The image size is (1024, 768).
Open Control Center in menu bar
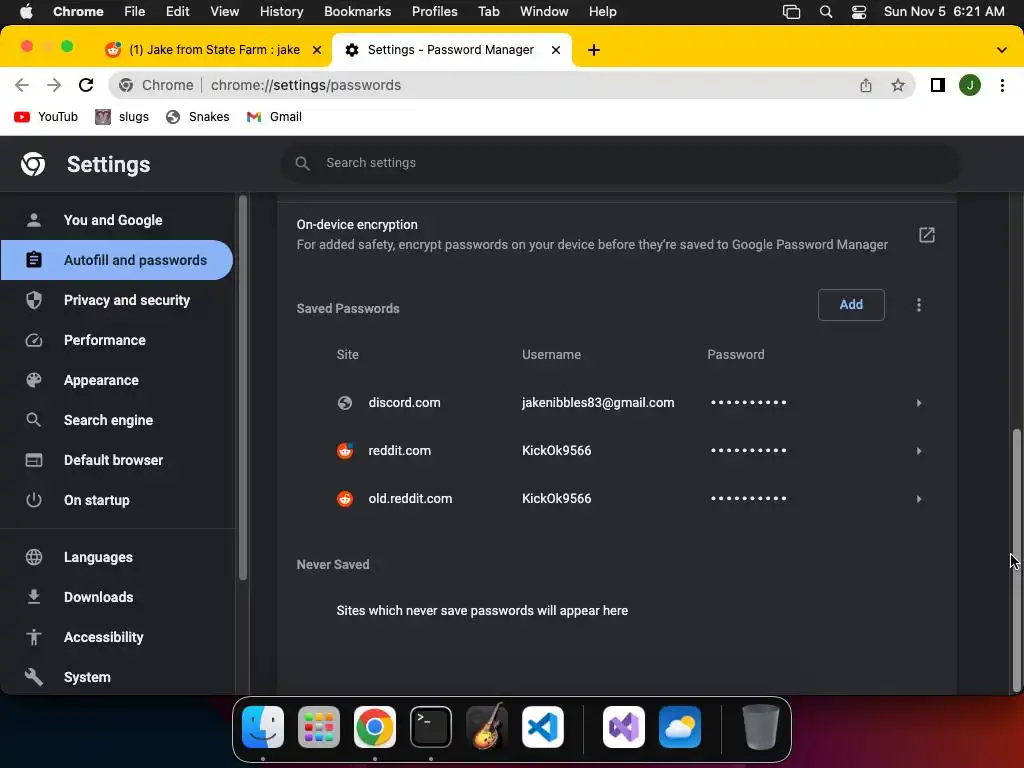click(859, 11)
